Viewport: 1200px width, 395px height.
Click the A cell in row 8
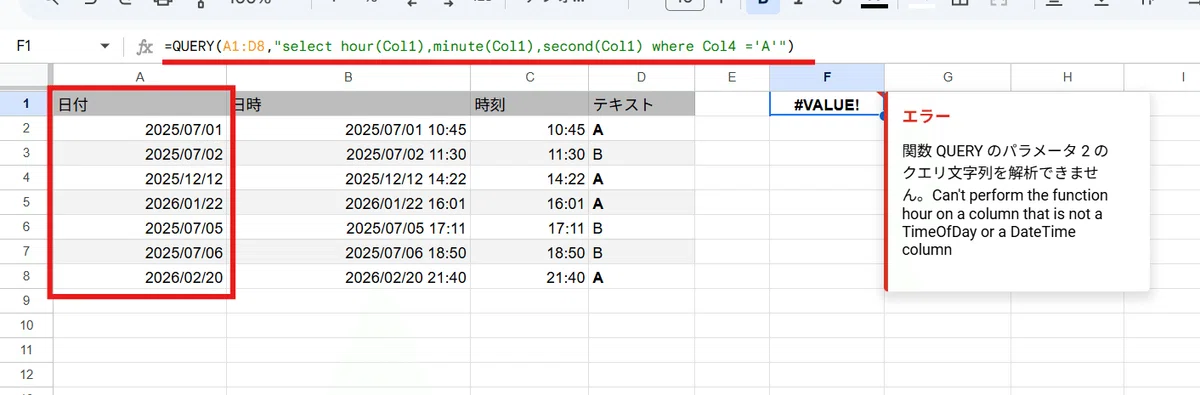click(641, 277)
